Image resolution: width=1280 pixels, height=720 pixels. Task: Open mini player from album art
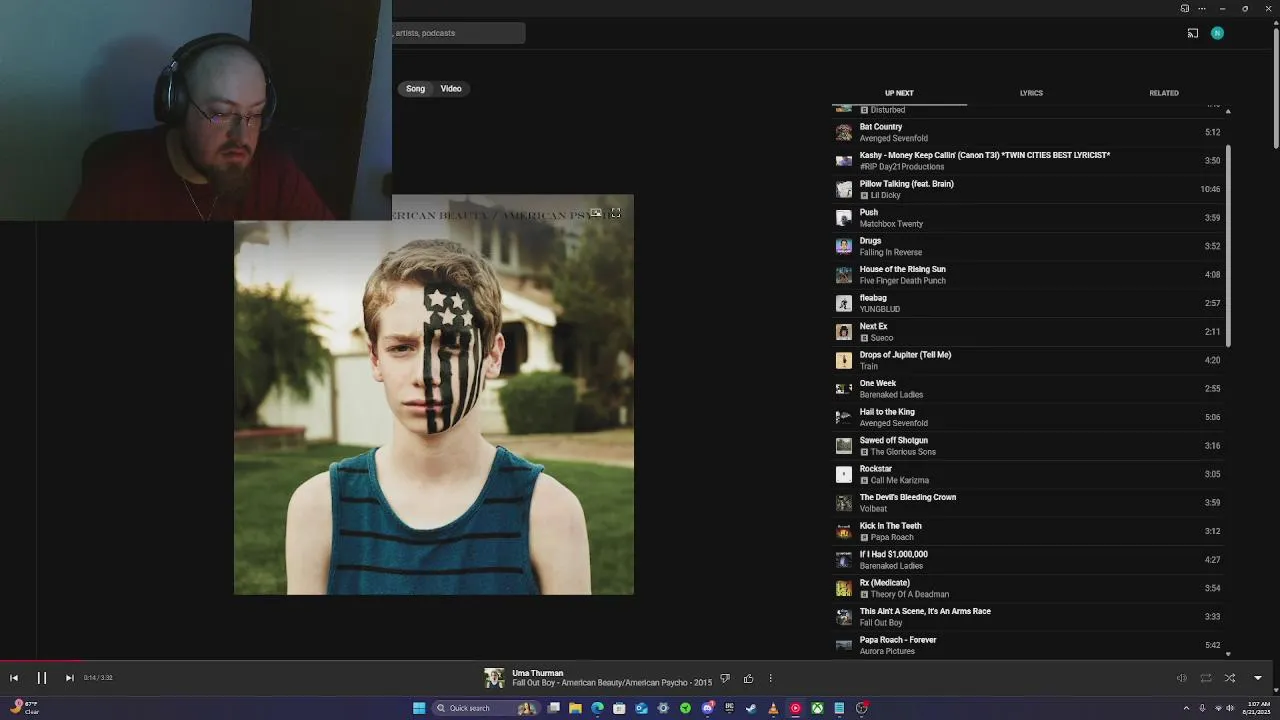coord(596,213)
